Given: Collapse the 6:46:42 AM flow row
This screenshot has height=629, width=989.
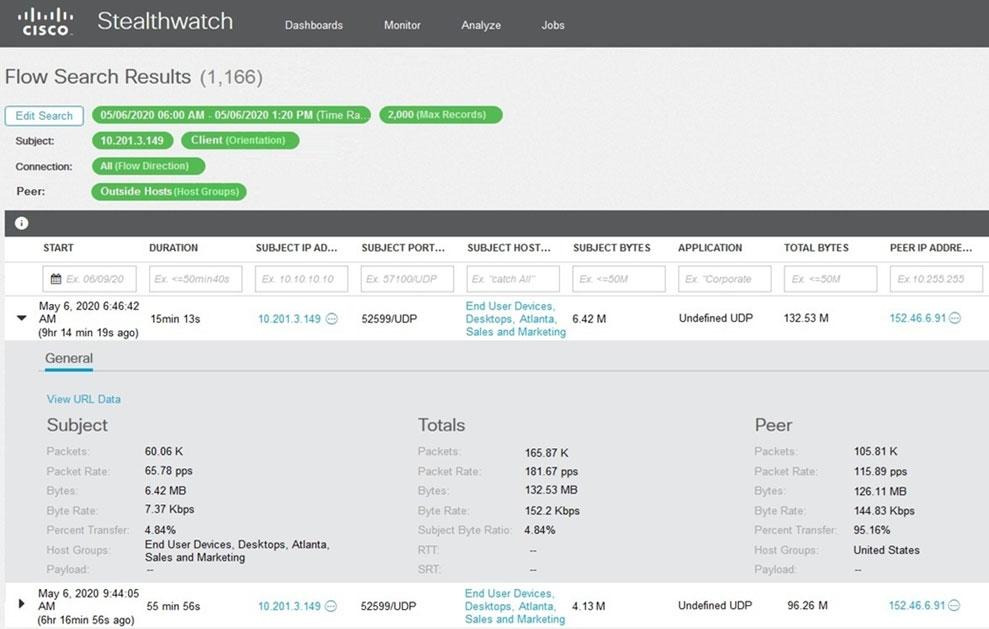Looking at the screenshot, I should pyautogui.click(x=22, y=319).
